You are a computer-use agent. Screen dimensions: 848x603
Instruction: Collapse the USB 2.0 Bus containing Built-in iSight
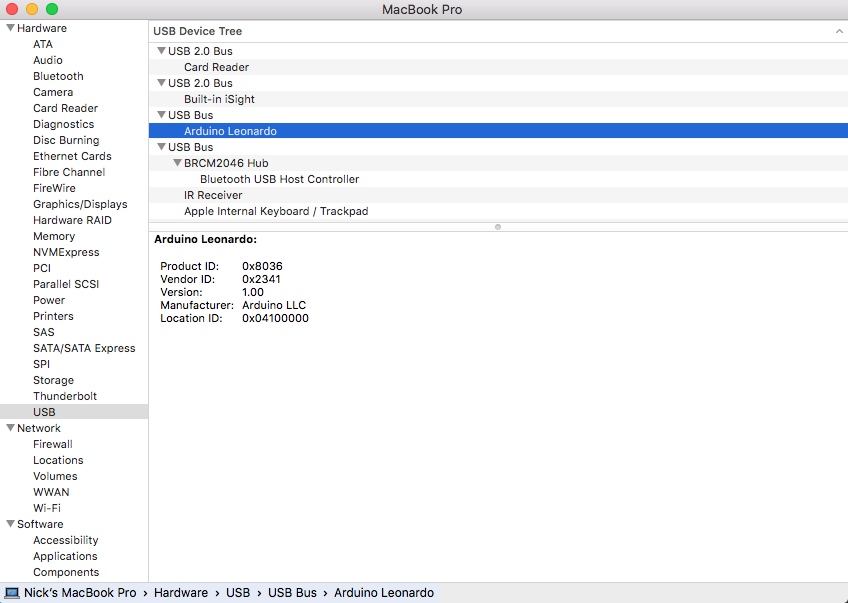click(161, 83)
